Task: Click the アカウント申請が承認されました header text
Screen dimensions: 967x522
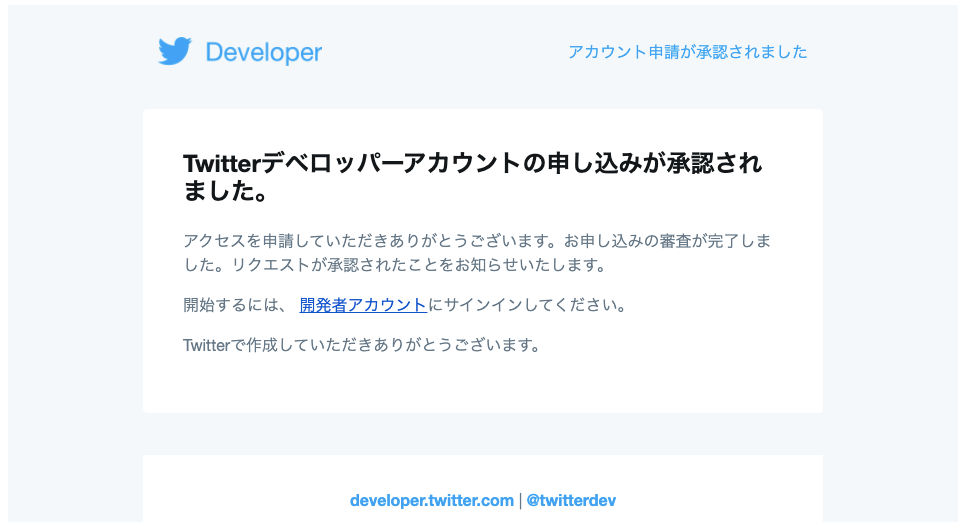Action: point(688,52)
